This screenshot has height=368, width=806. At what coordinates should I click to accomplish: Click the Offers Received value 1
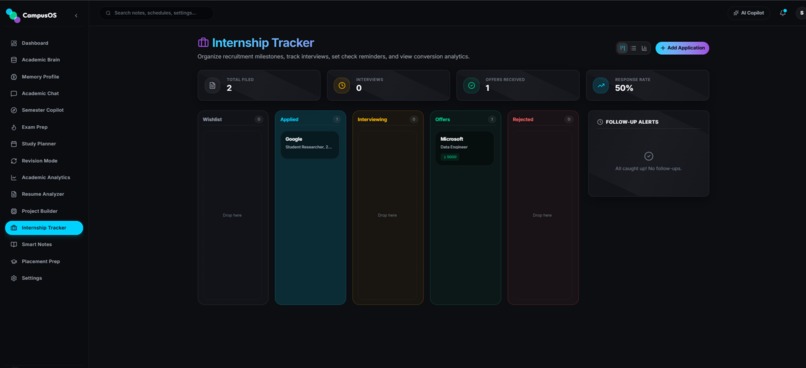coord(487,88)
